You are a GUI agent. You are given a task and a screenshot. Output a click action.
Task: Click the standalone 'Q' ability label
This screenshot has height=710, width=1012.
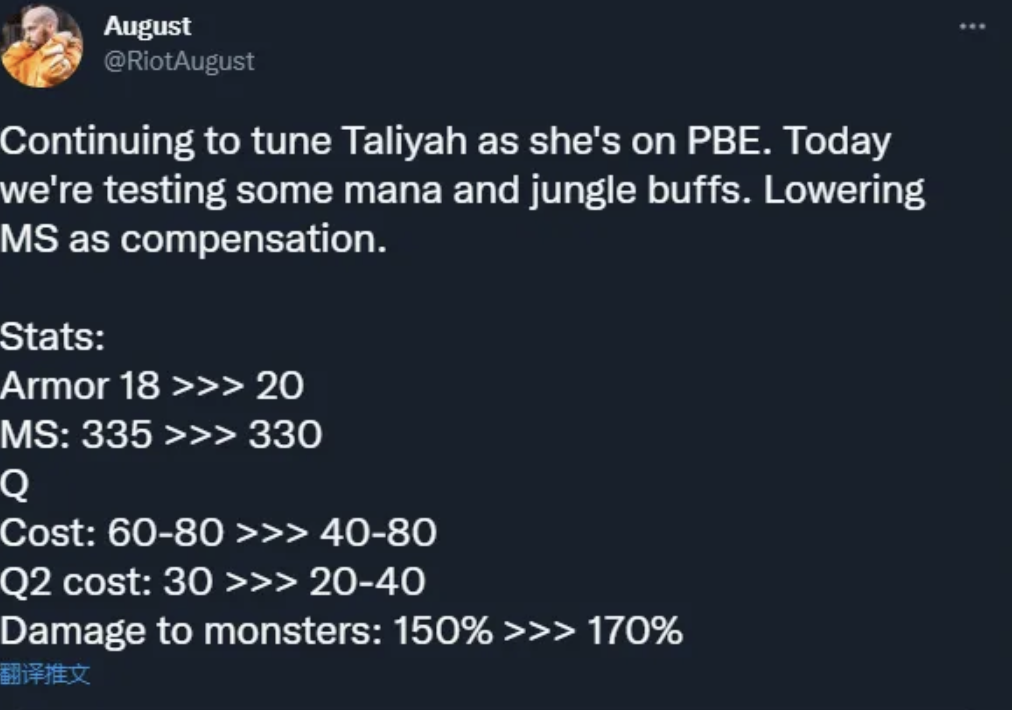pyautogui.click(x=14, y=484)
